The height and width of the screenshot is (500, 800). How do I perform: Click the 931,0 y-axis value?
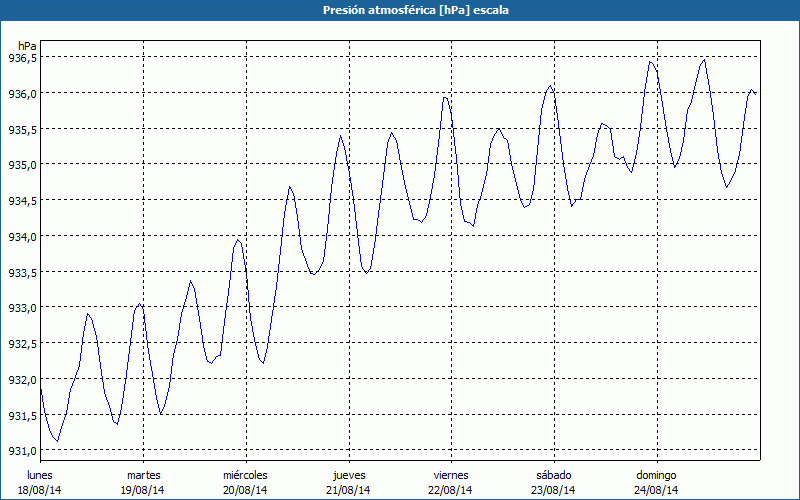[23, 451]
